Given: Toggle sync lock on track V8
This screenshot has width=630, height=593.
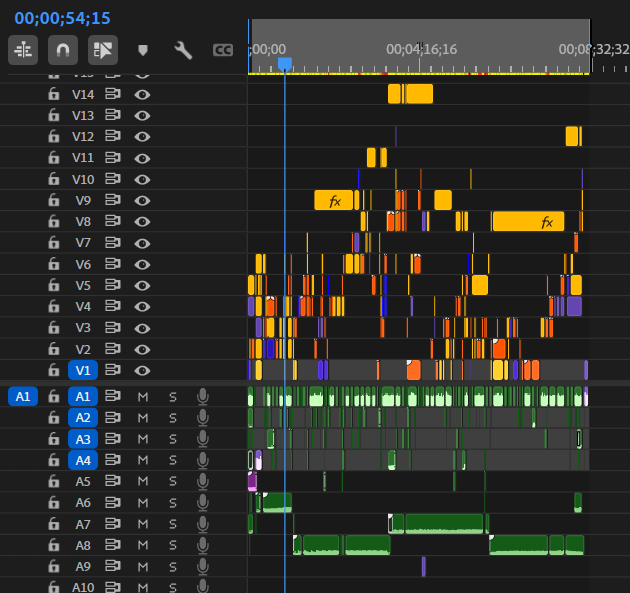Looking at the screenshot, I should pyautogui.click(x=113, y=221).
